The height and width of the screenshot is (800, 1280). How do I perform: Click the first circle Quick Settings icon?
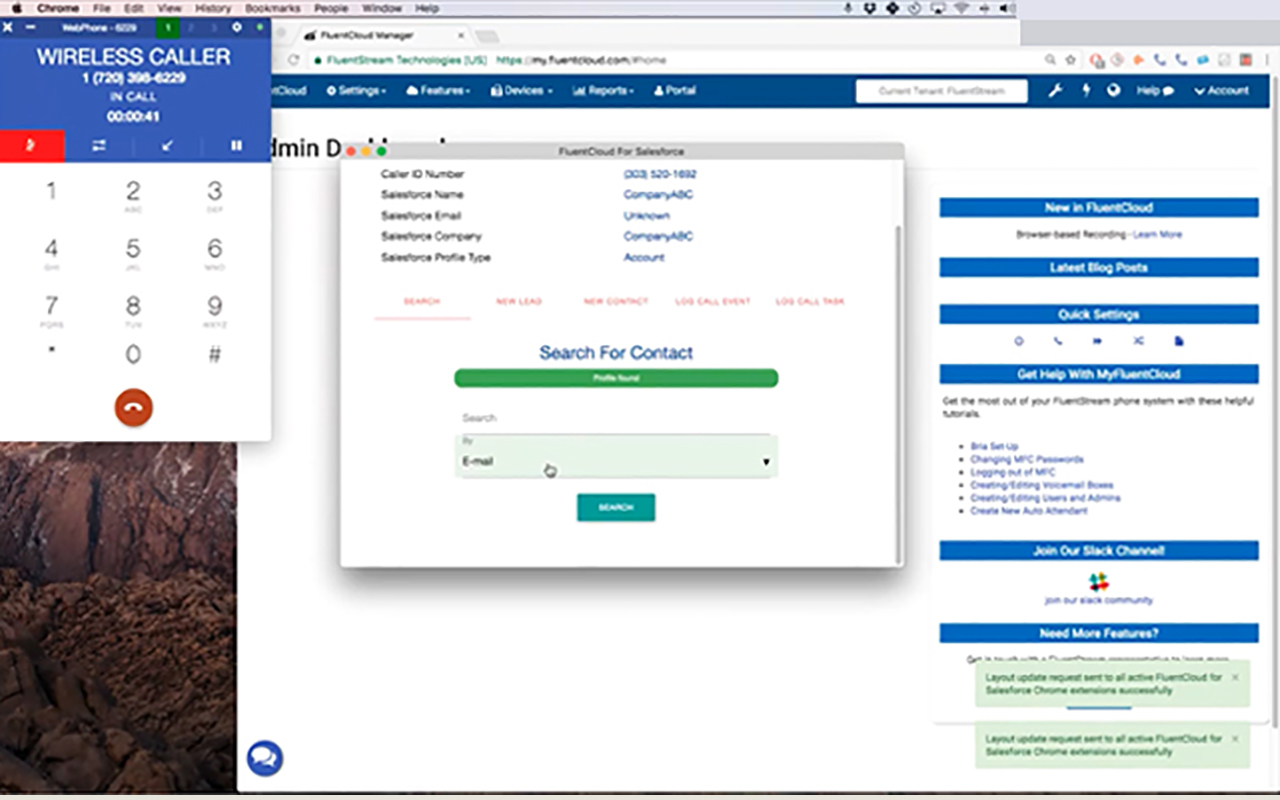[1019, 341]
